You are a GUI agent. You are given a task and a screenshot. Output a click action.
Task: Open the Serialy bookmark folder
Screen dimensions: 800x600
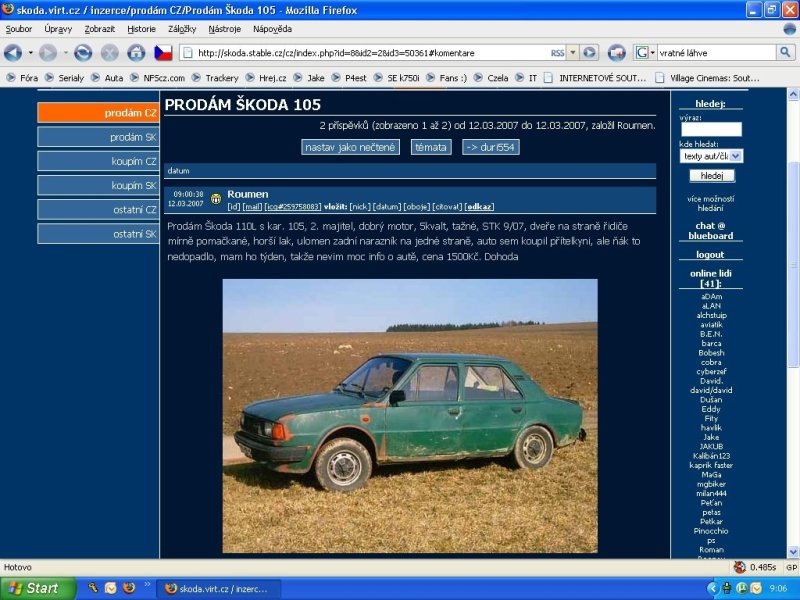pyautogui.click(x=64, y=78)
